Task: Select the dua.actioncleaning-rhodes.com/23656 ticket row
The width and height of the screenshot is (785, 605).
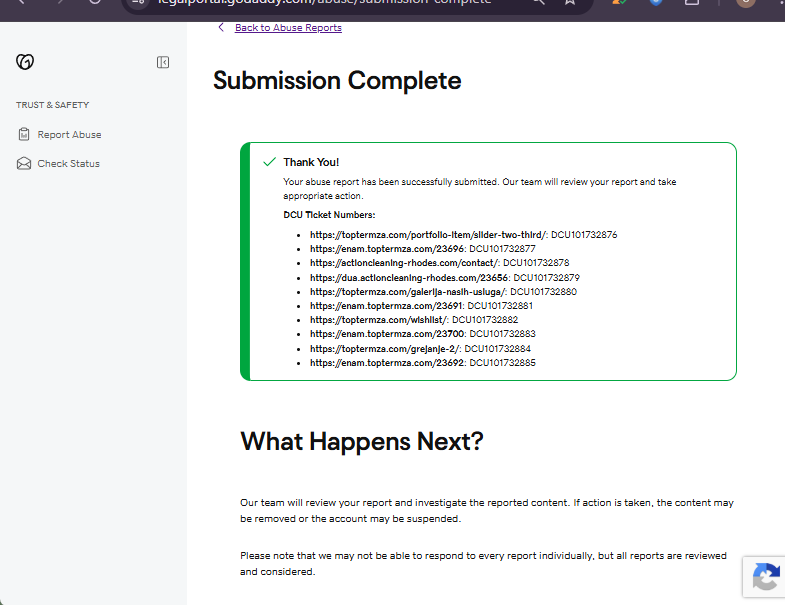Action: (x=445, y=277)
